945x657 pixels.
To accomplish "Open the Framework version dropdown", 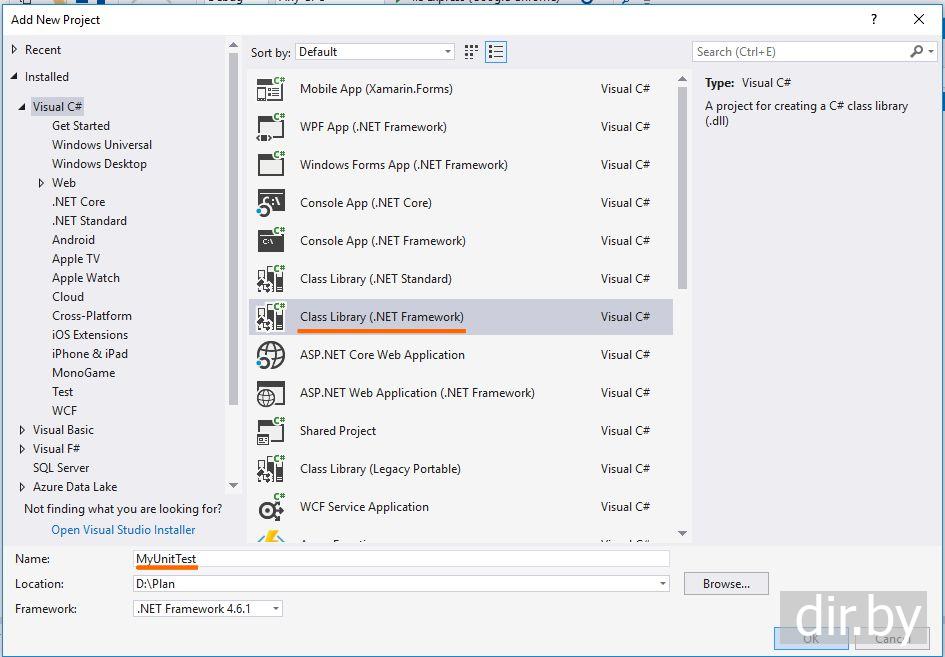I will (x=208, y=608).
